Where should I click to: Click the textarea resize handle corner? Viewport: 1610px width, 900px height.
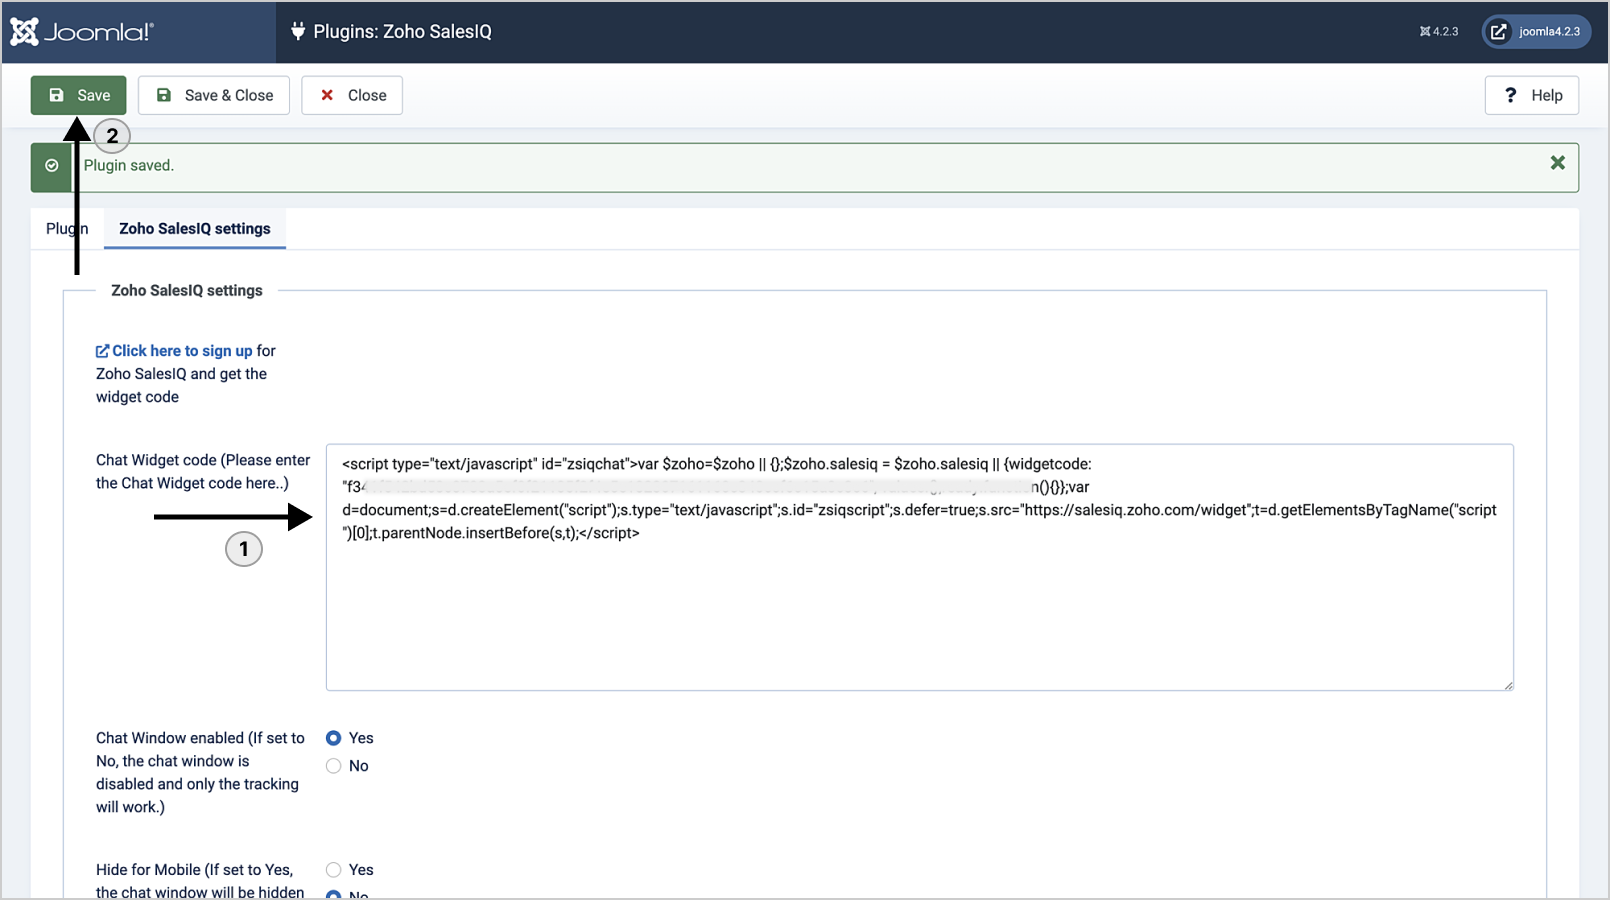[1508, 685]
